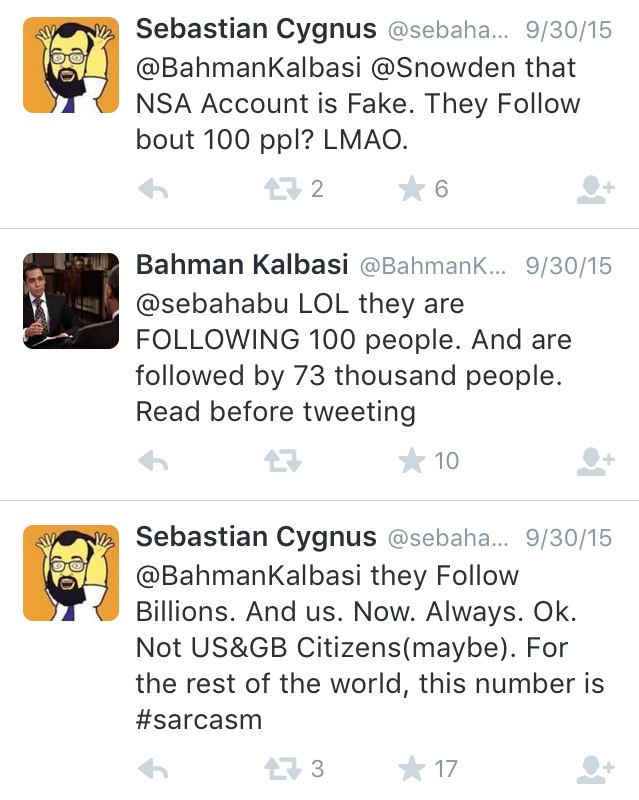Screen dimensions: 639x800
Task: Tap add-person icon on the #sarcasm tweet
Action: coord(595,769)
